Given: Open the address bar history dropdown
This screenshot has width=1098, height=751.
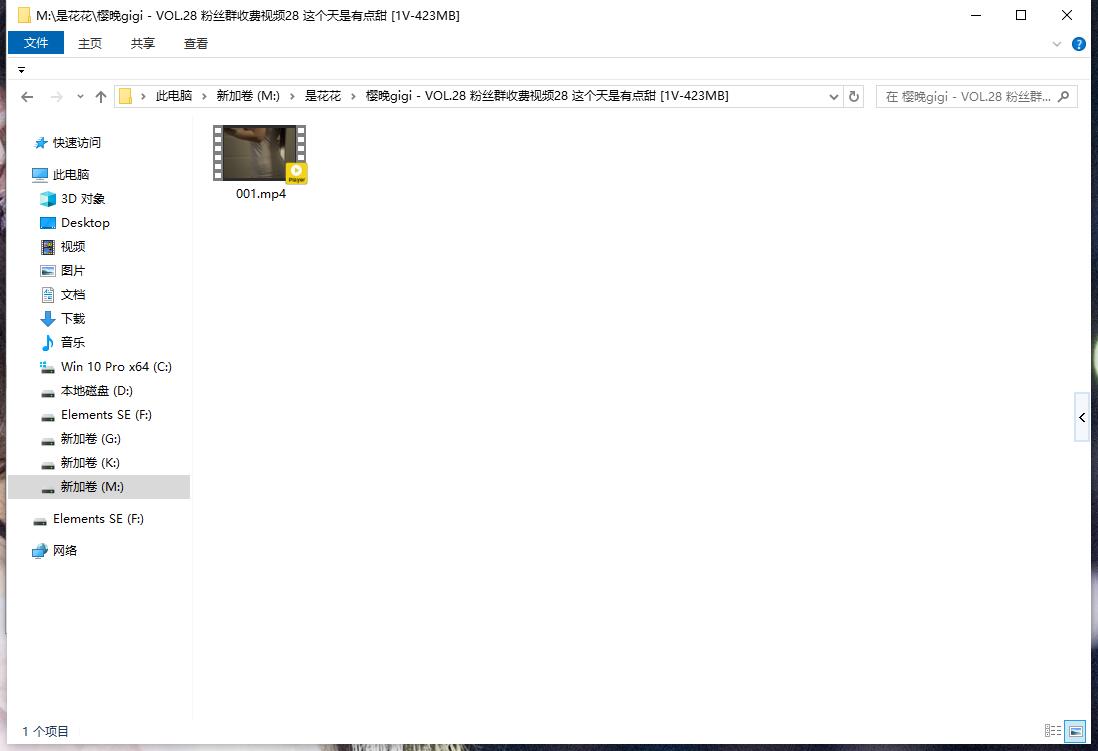Looking at the screenshot, I should pyautogui.click(x=833, y=97).
